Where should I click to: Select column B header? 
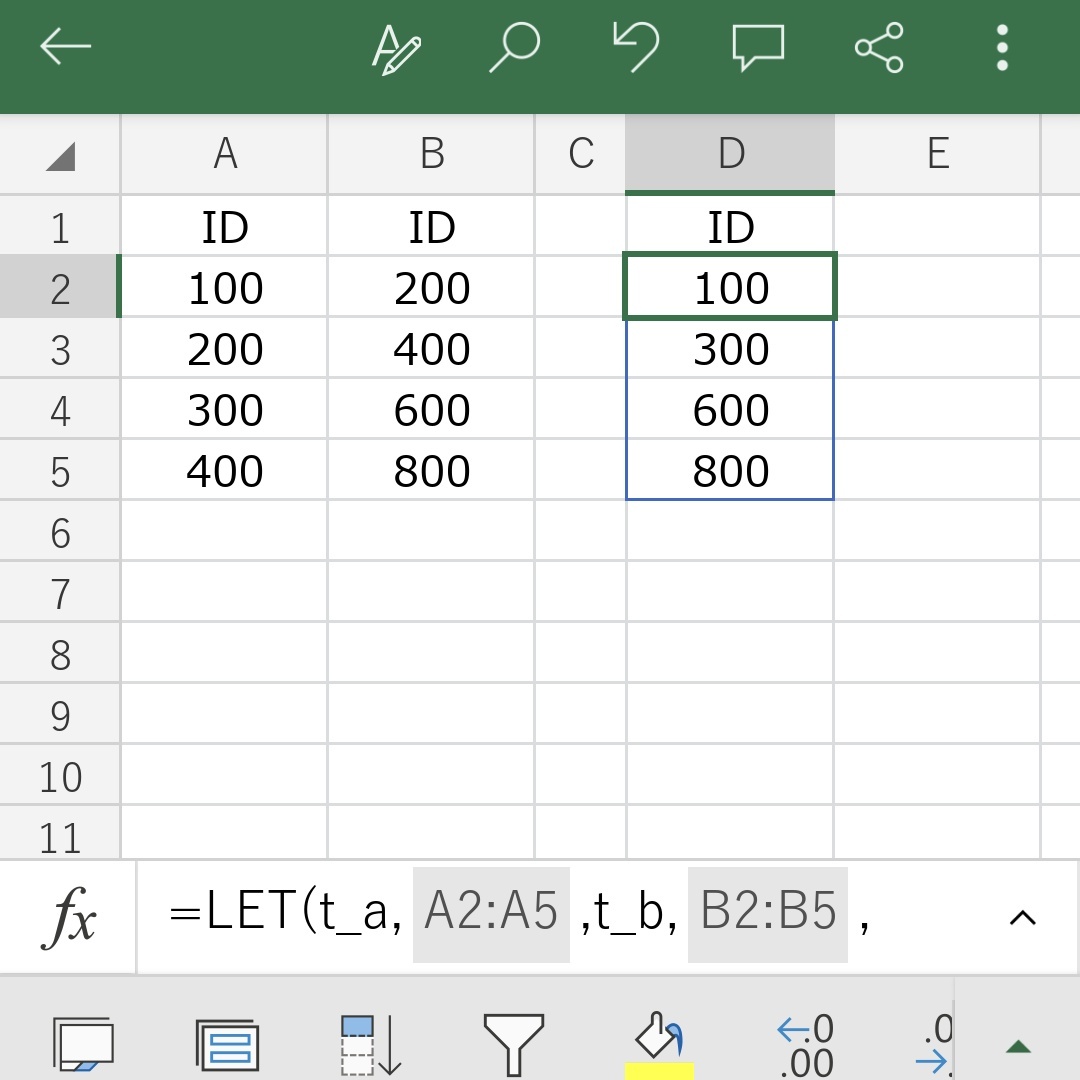point(431,154)
